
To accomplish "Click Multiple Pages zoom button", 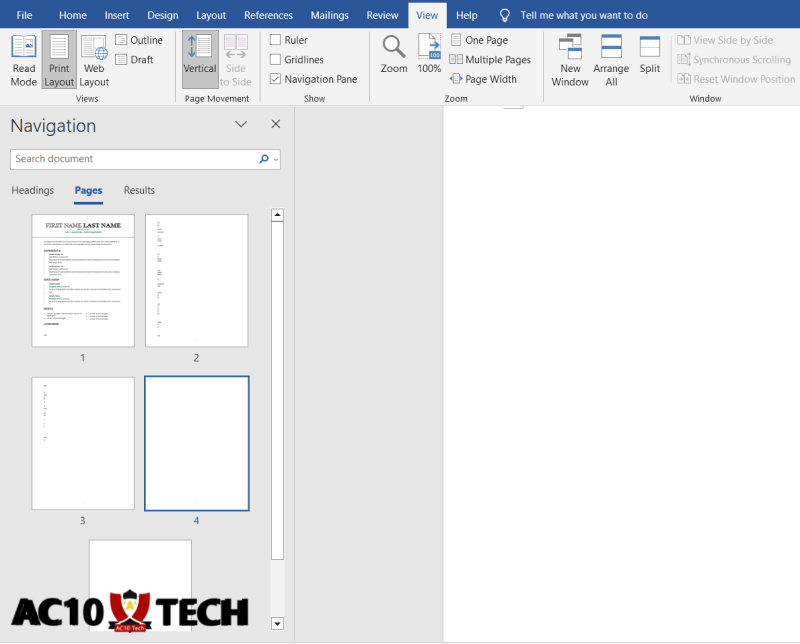I will (x=490, y=60).
